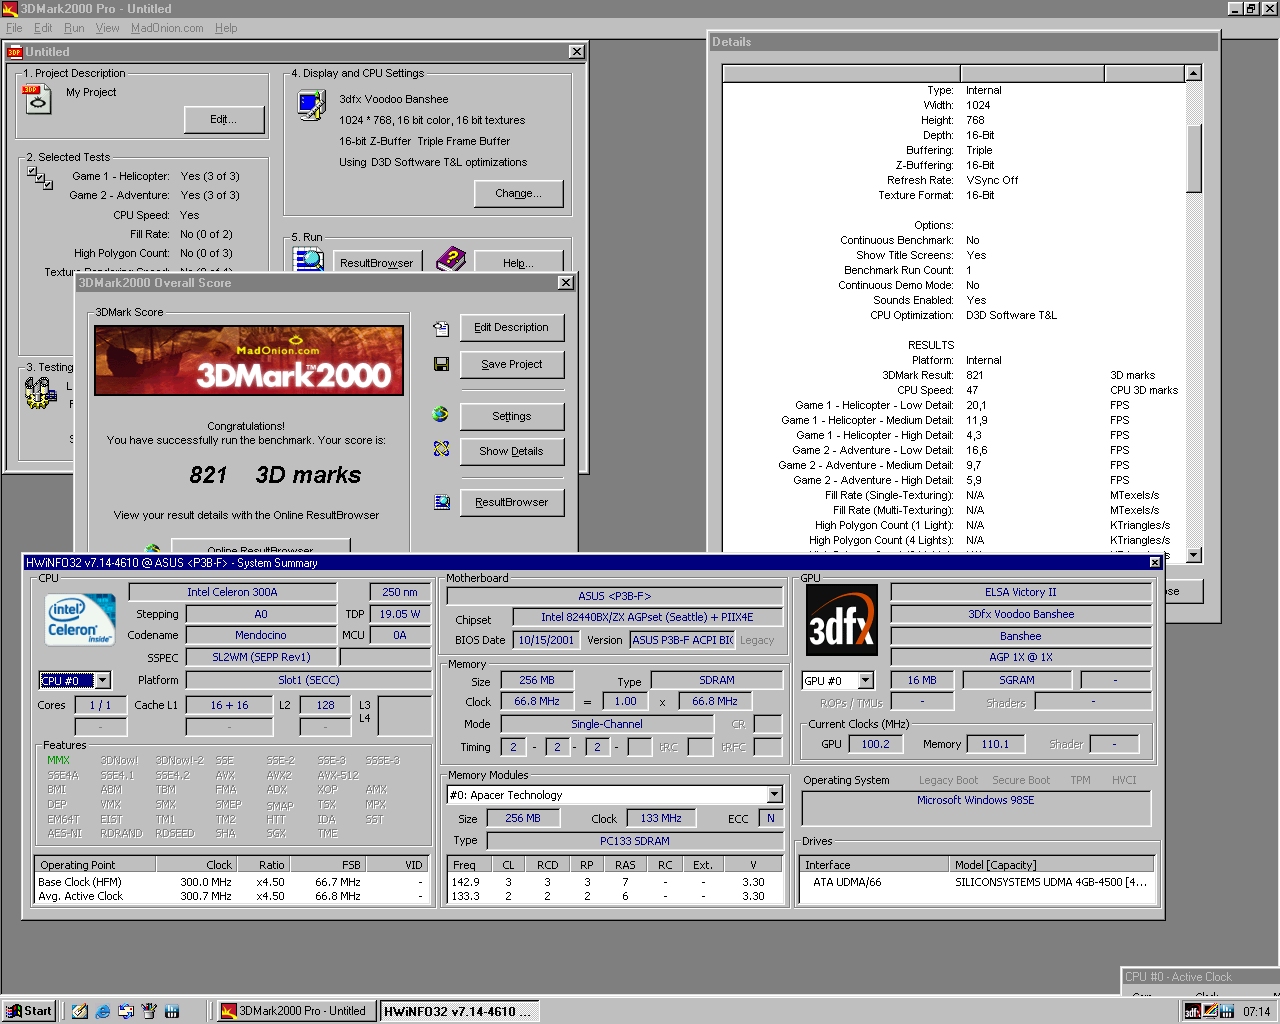Viewport: 1280px width, 1024px height.
Task: Click the last quick launch icon before the taskbar buttons
Action: pyautogui.click(x=172, y=1011)
